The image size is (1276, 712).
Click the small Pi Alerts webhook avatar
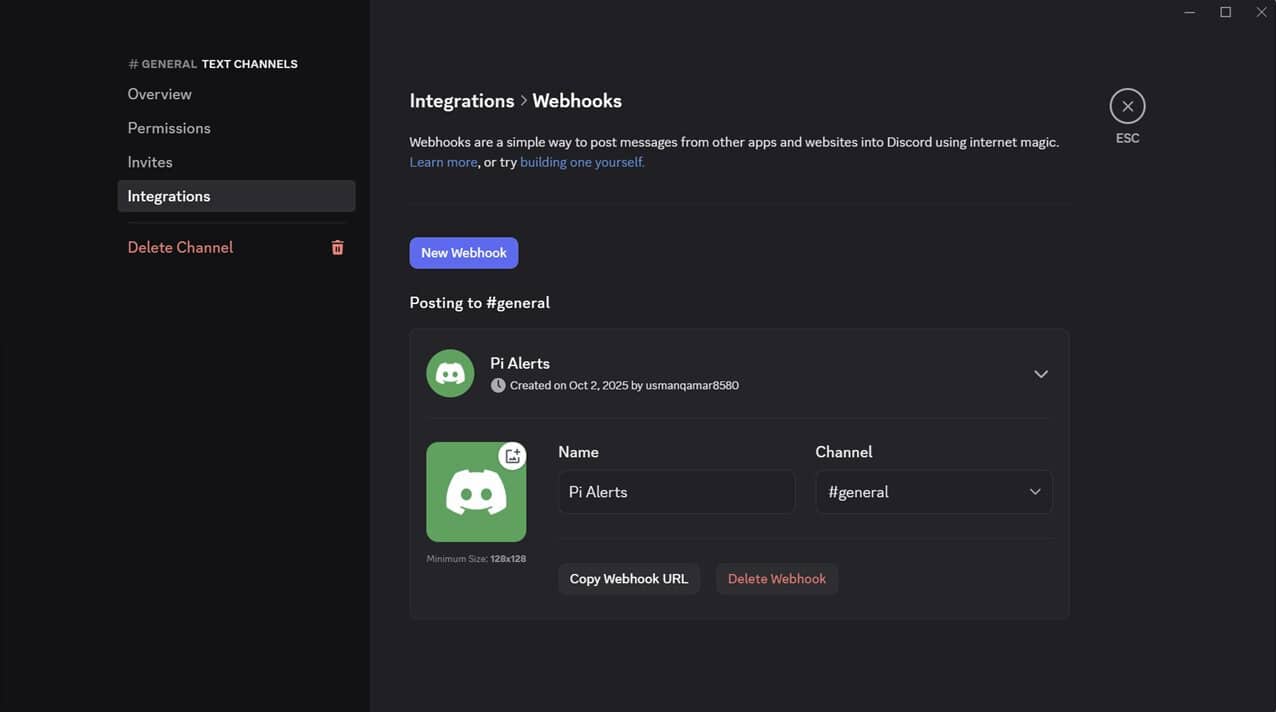[x=450, y=373]
